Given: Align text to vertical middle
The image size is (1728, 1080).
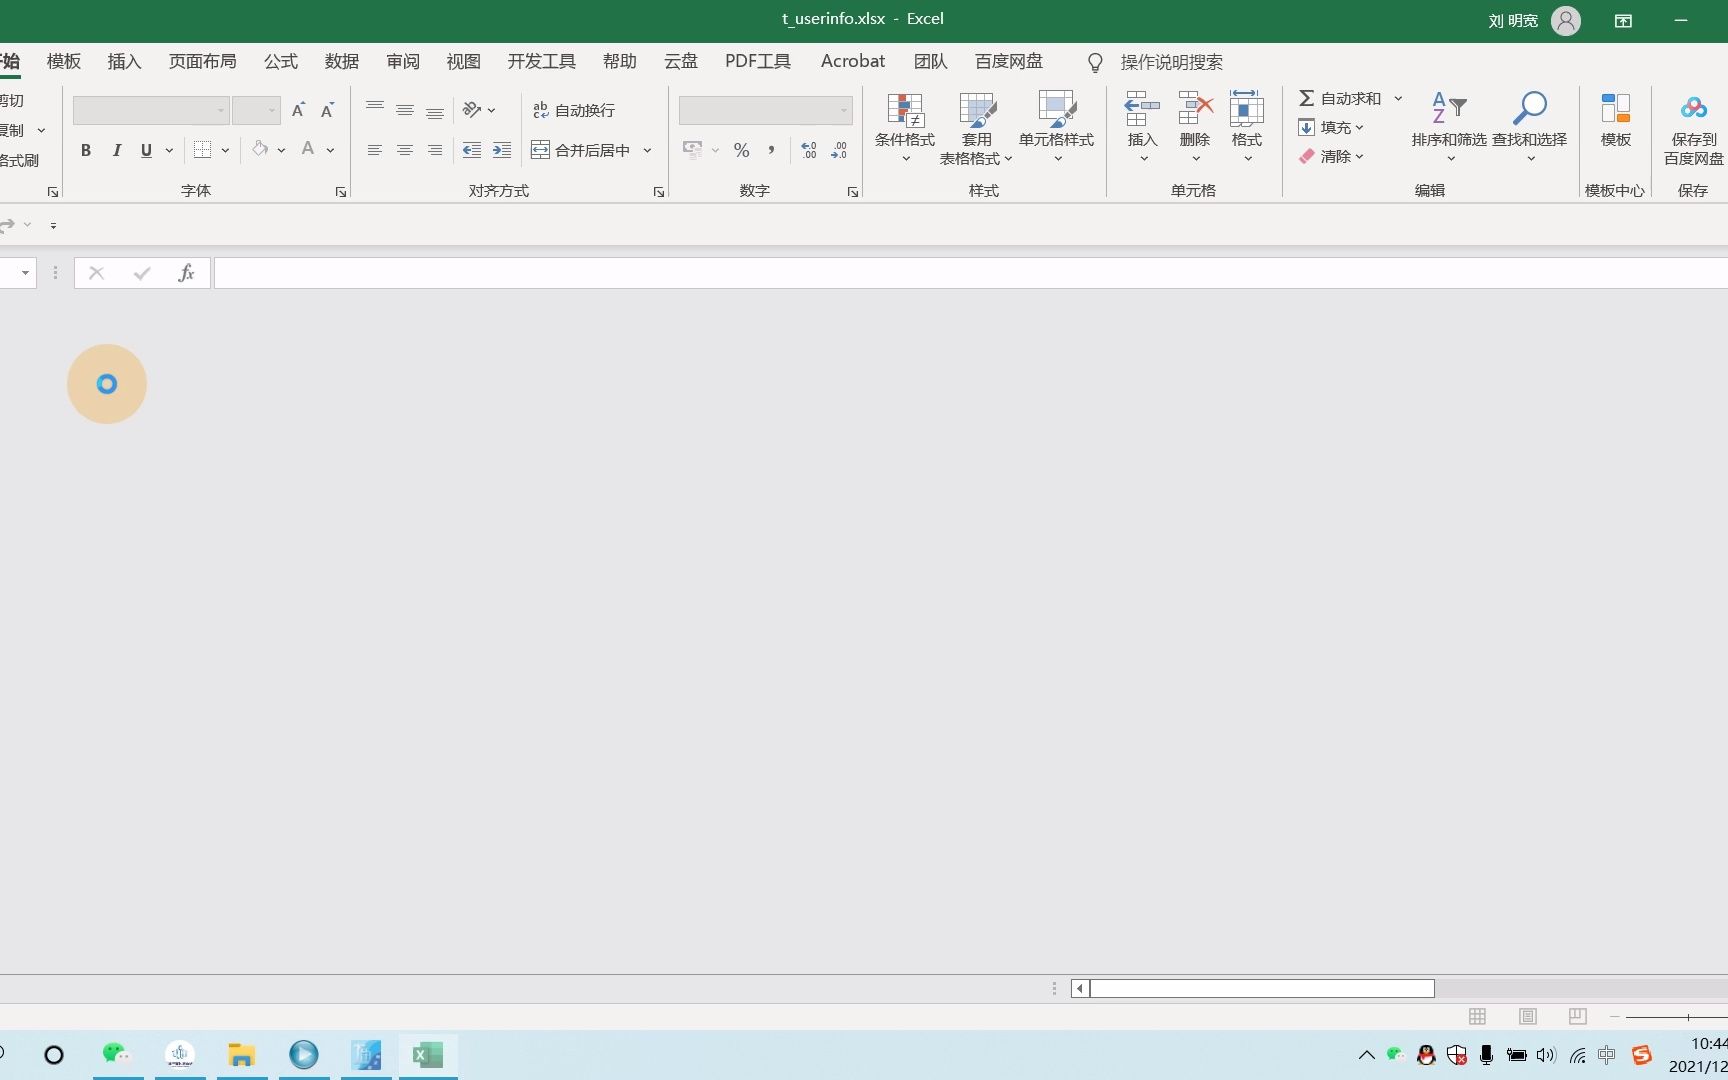Looking at the screenshot, I should click(x=405, y=110).
